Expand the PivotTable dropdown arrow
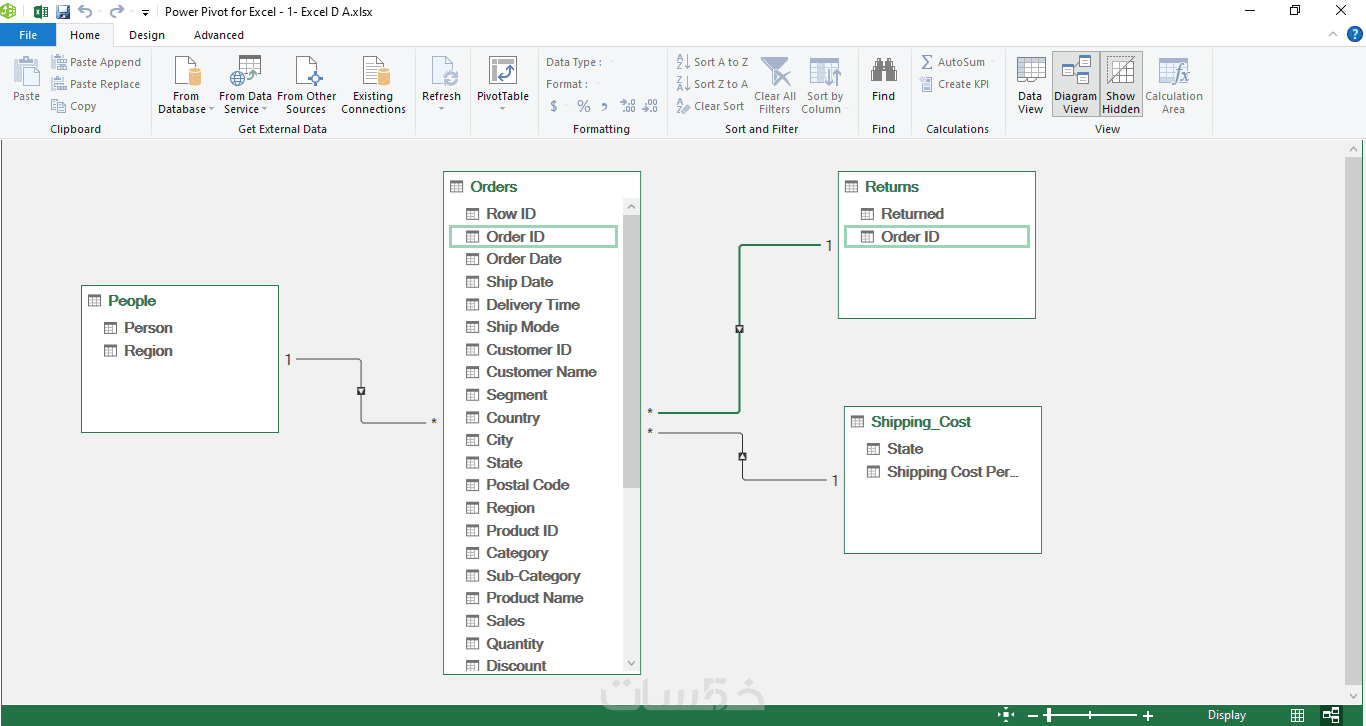 coord(502,109)
